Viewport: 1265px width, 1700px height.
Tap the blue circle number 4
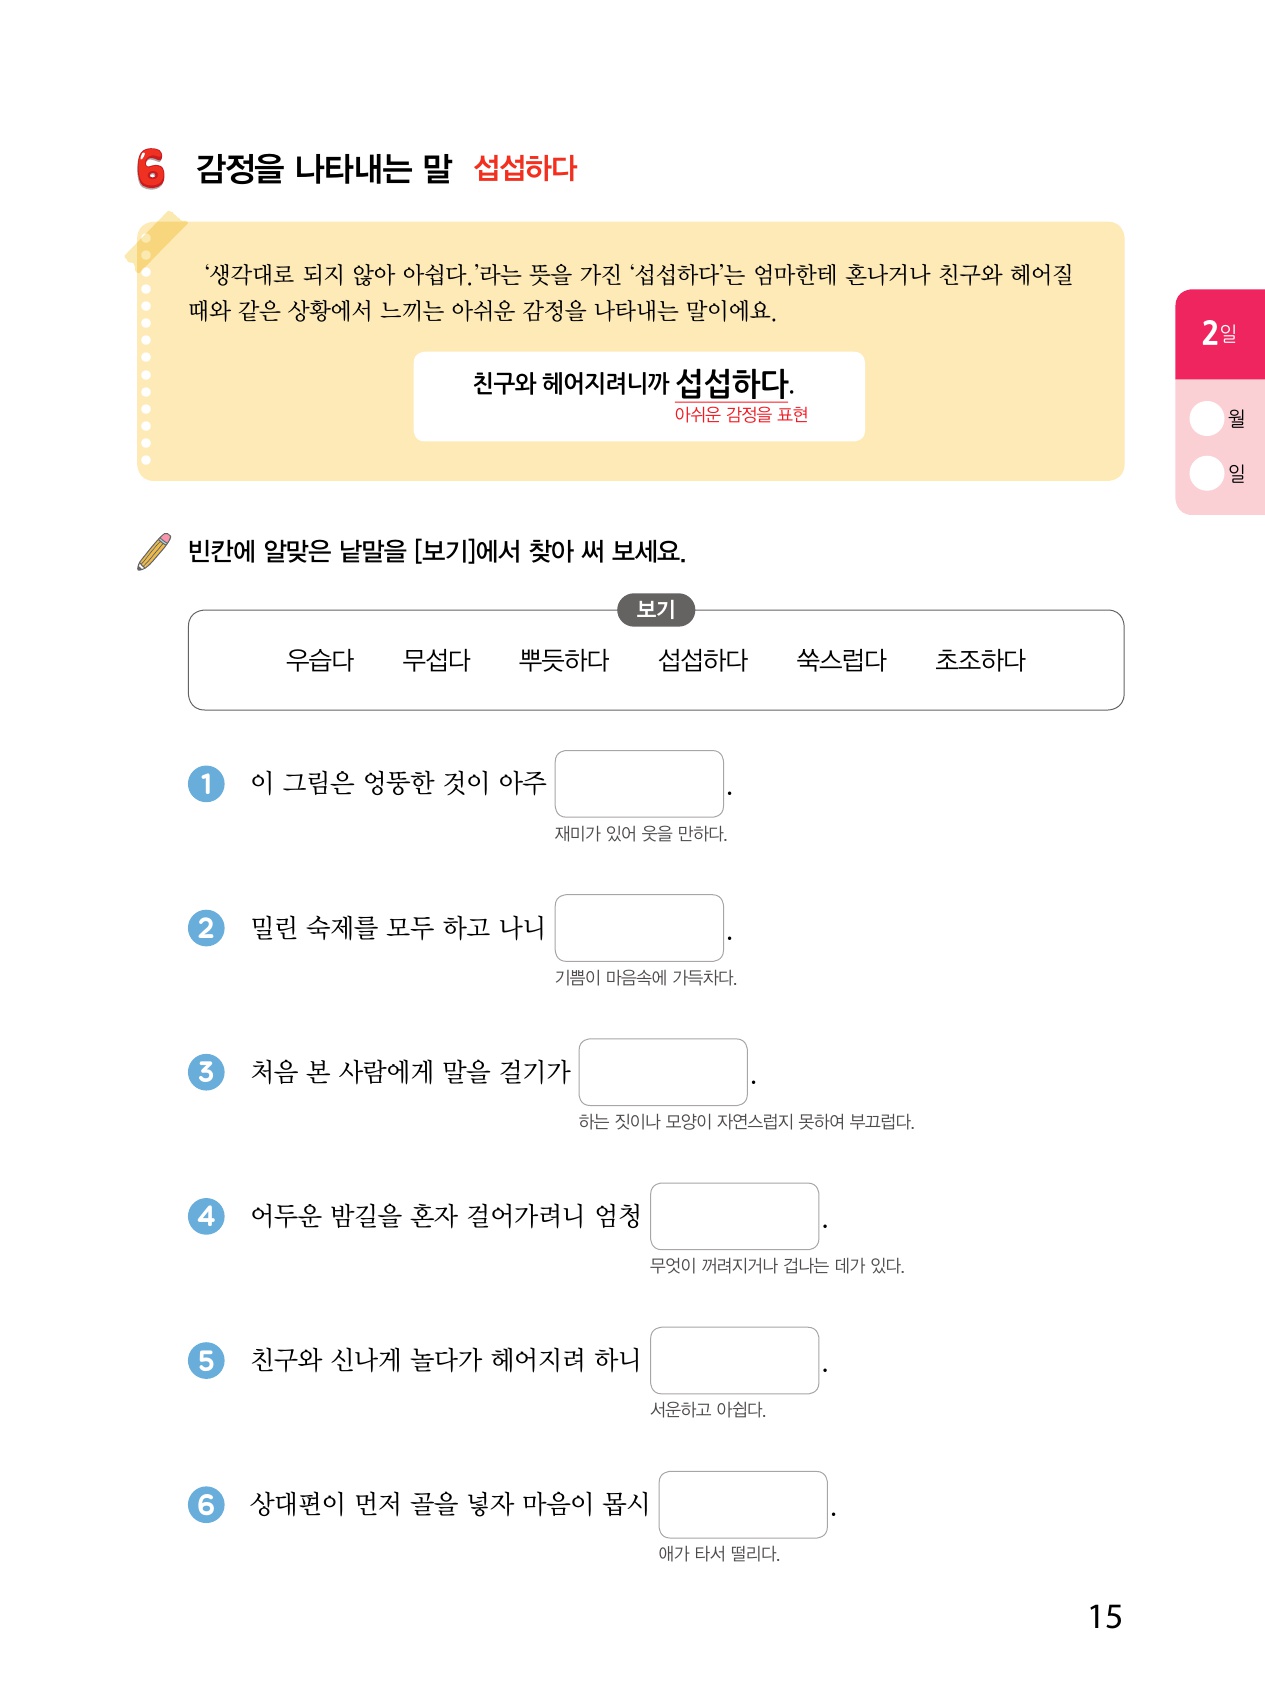click(x=206, y=1216)
